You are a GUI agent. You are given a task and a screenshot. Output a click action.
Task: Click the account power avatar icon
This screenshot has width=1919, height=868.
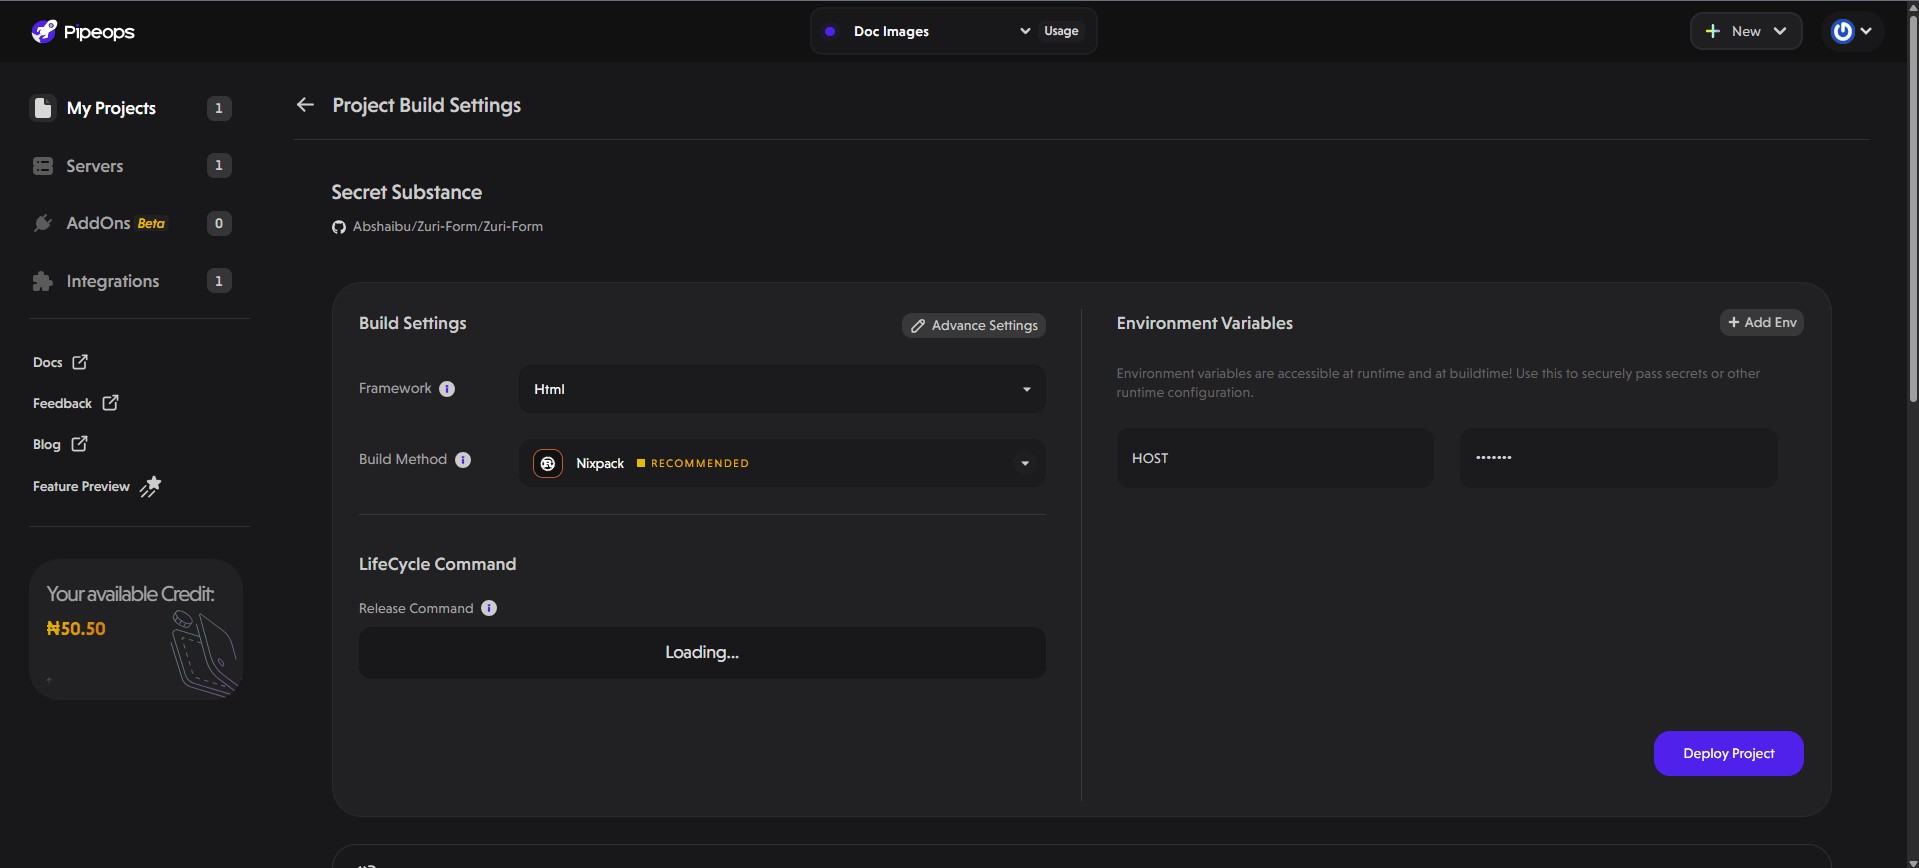pyautogui.click(x=1842, y=31)
